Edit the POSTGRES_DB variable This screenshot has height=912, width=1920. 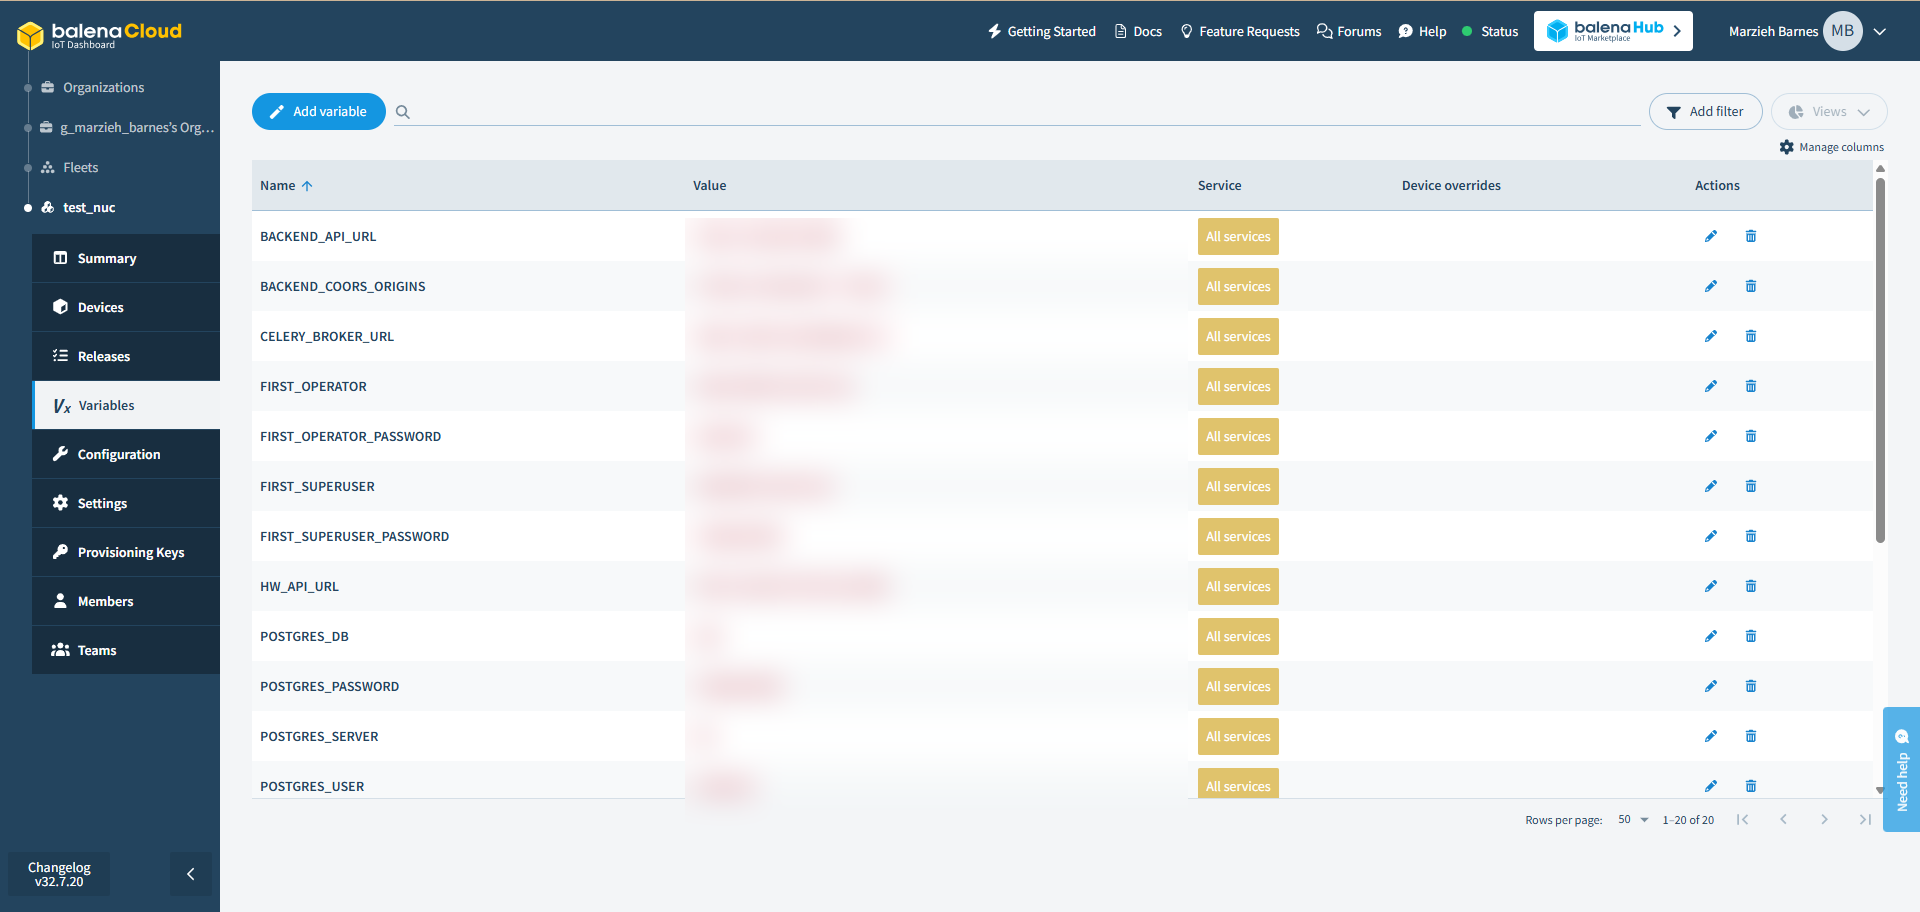point(1711,636)
